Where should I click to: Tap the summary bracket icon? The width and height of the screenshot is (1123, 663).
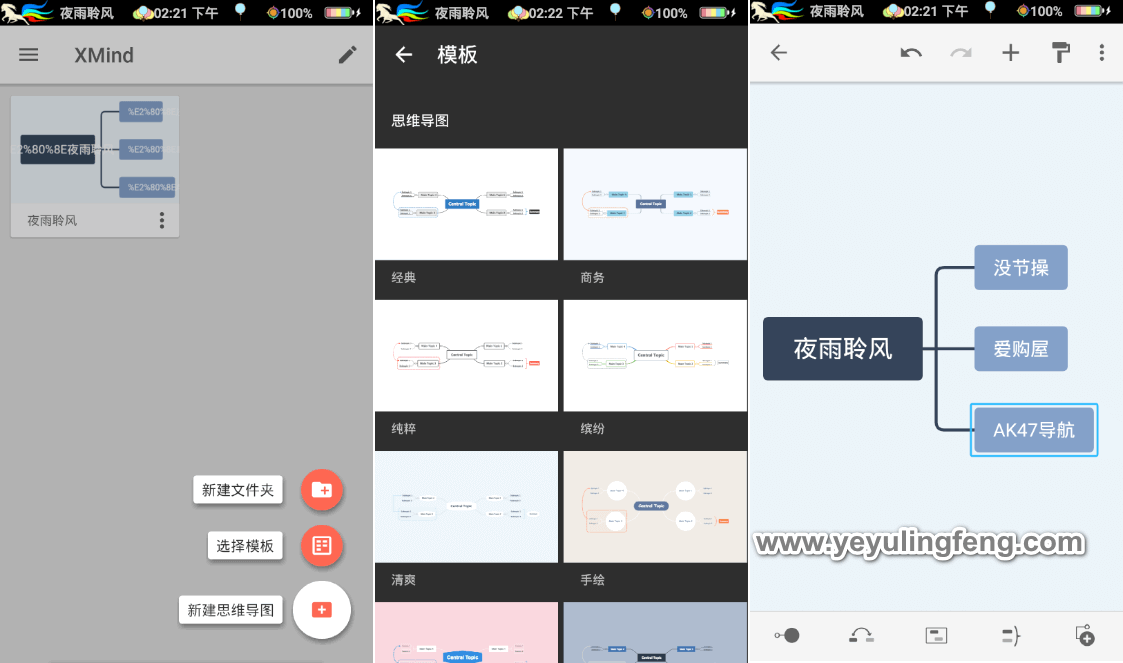coord(1011,636)
